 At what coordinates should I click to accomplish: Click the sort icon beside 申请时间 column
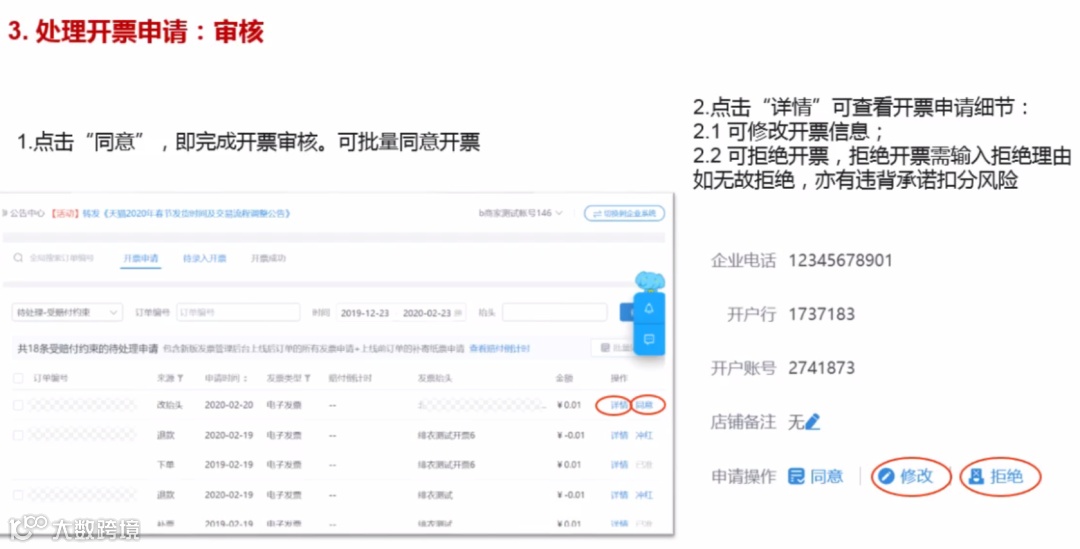pos(246,378)
